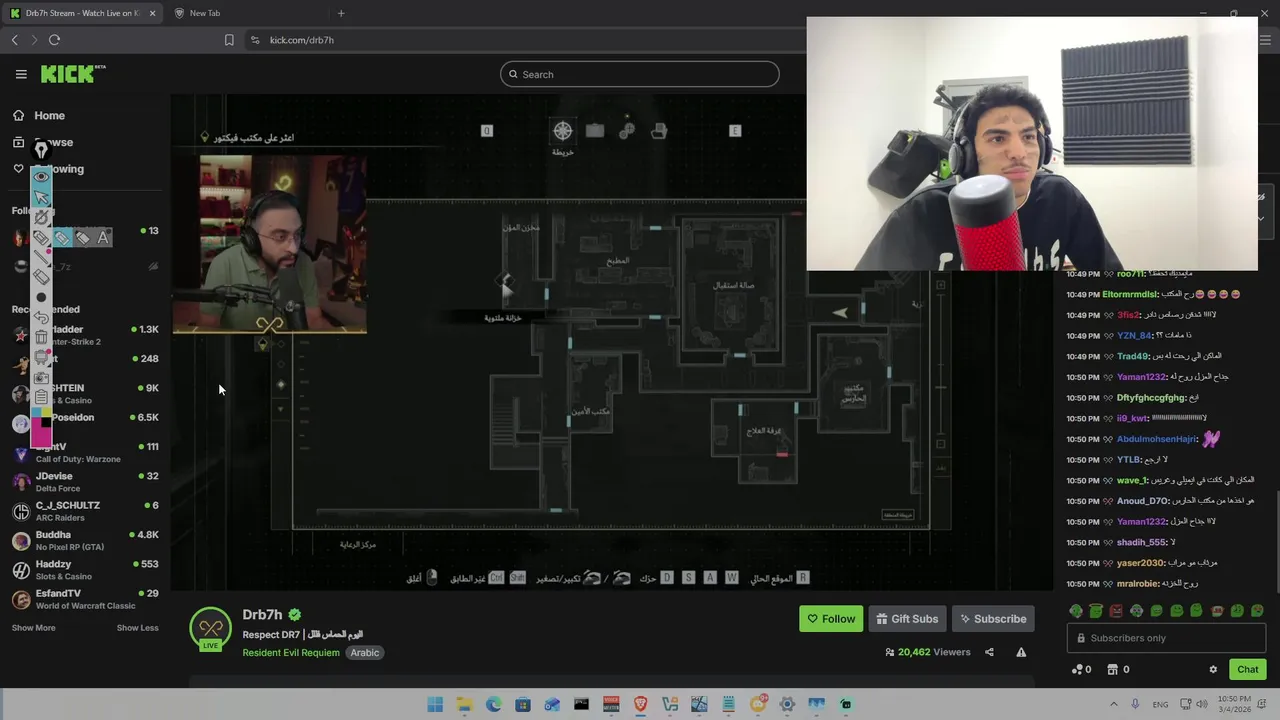Select the eraser tool in annotation toolbar
Screen dimensions: 1280x720
tap(41, 276)
